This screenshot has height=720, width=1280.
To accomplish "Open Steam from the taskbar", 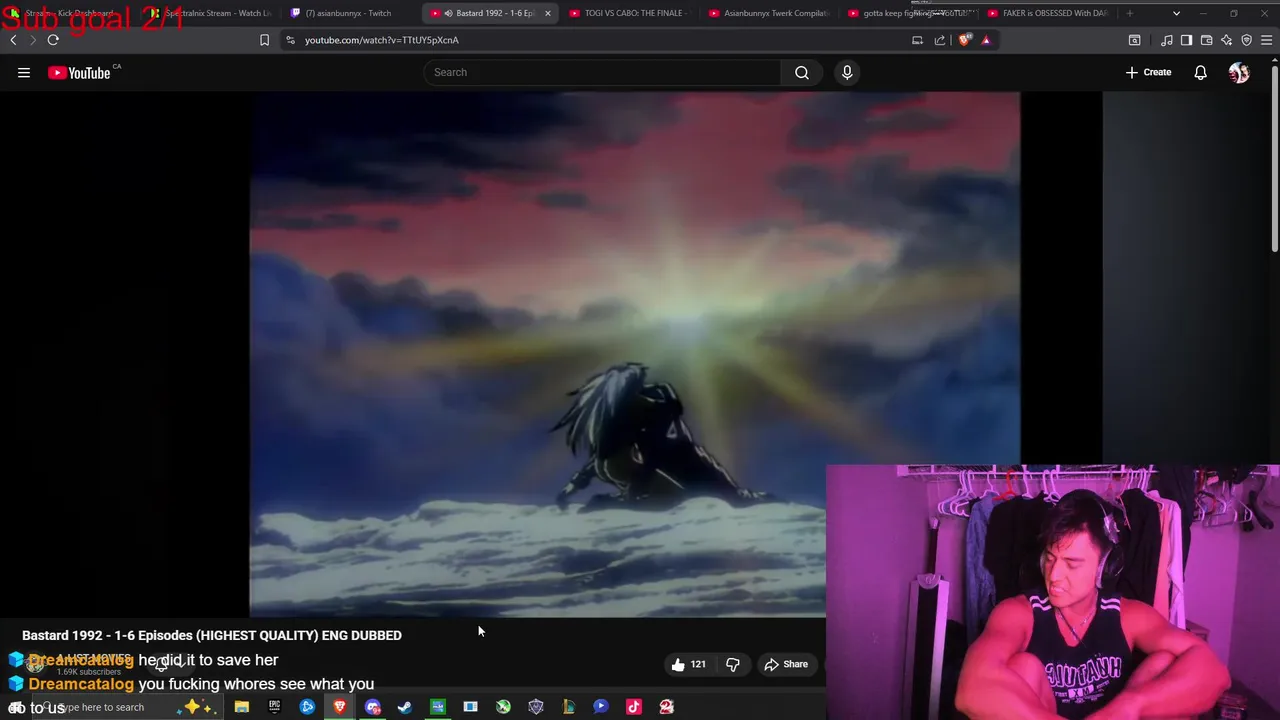I will (x=405, y=707).
